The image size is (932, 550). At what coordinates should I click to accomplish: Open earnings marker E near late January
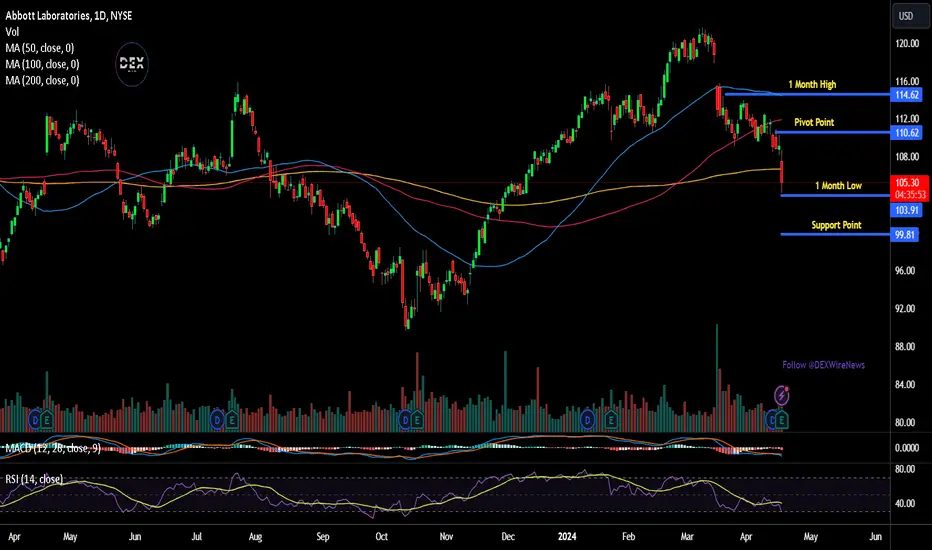coord(610,420)
